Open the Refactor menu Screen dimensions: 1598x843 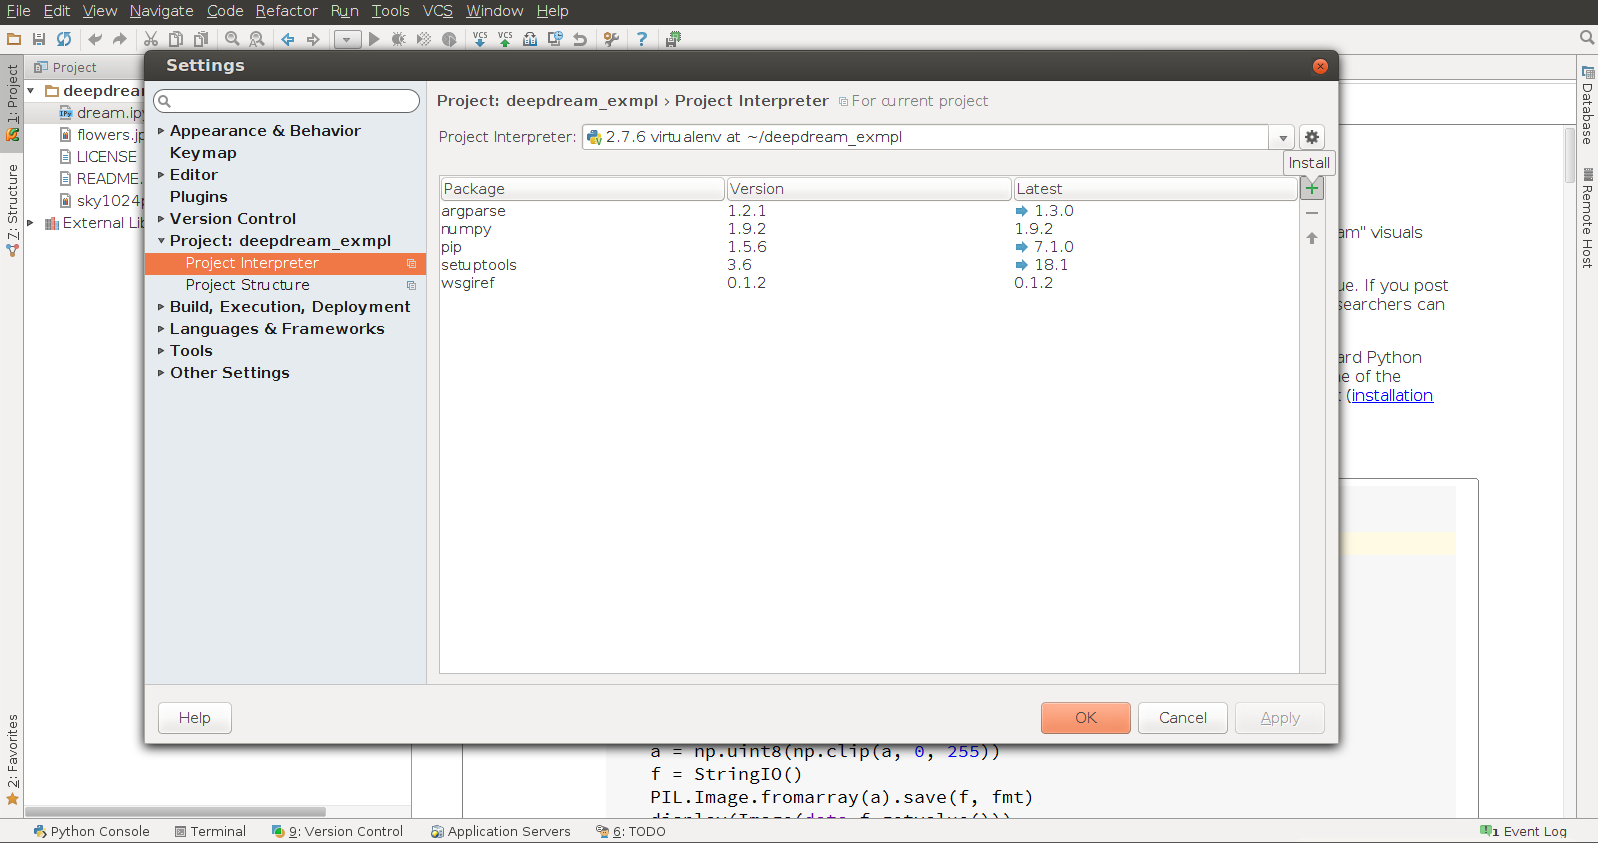(x=286, y=11)
